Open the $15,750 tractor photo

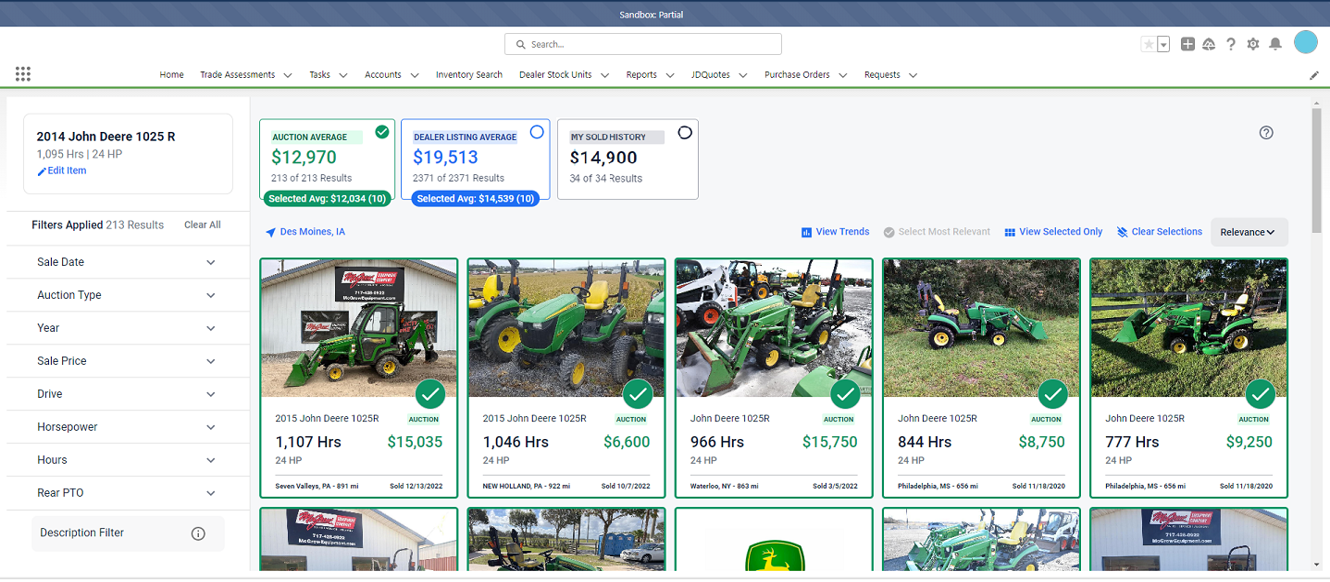774,329
